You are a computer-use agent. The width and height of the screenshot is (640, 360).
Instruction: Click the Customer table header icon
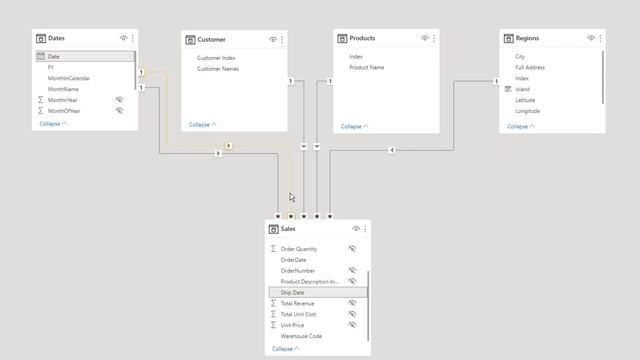pyautogui.click(x=190, y=40)
